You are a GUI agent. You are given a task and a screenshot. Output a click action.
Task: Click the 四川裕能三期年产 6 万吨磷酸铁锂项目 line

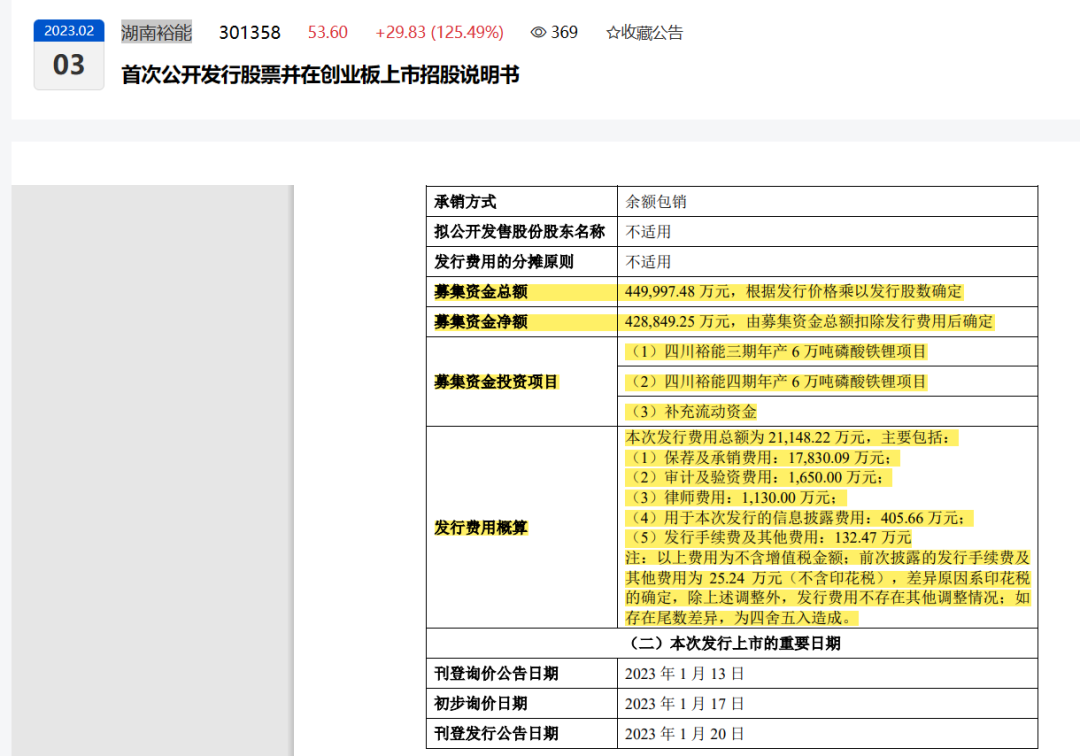776,352
